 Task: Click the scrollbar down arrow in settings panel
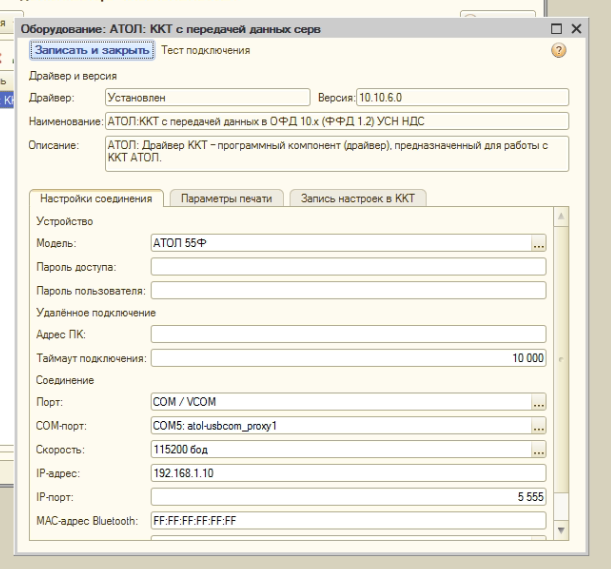[561, 530]
